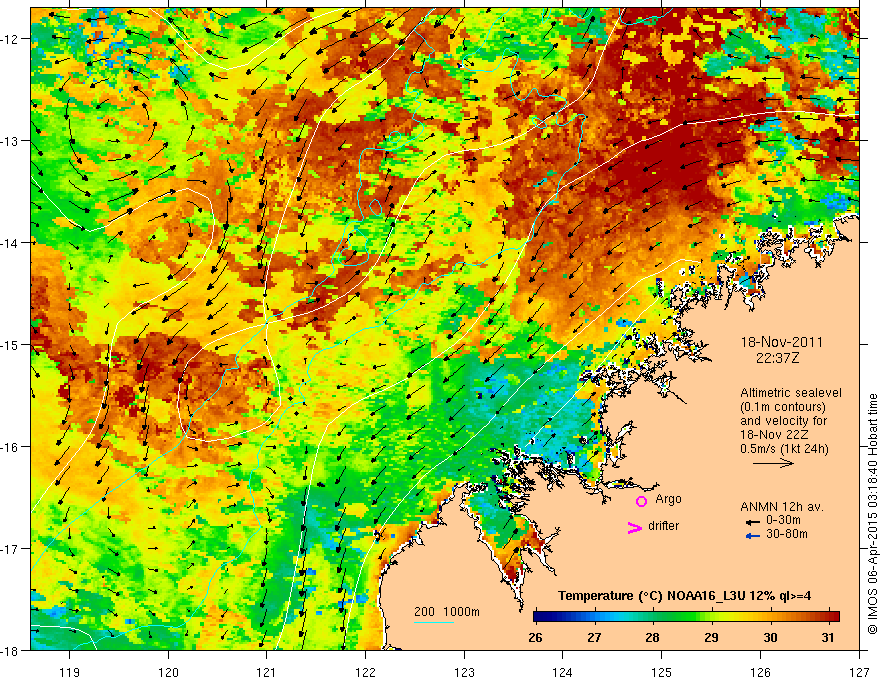Screen dimensions: 880x680
Task: Click the black 0-30m legend arrow
Action: tap(752, 522)
